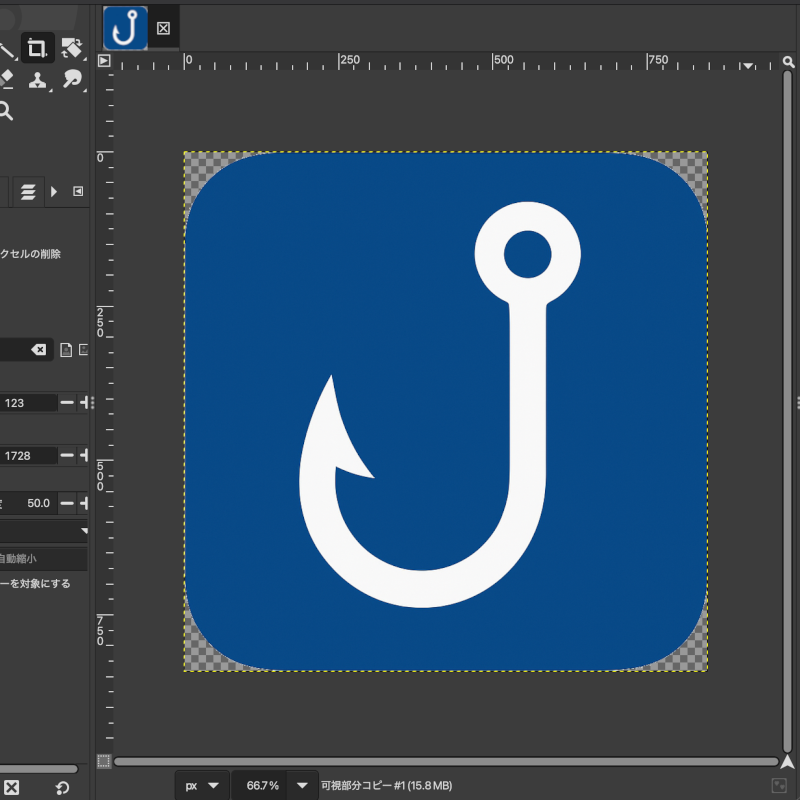Click the navigation arrows icon at canvas corner
The height and width of the screenshot is (800, 800).
coord(787,762)
